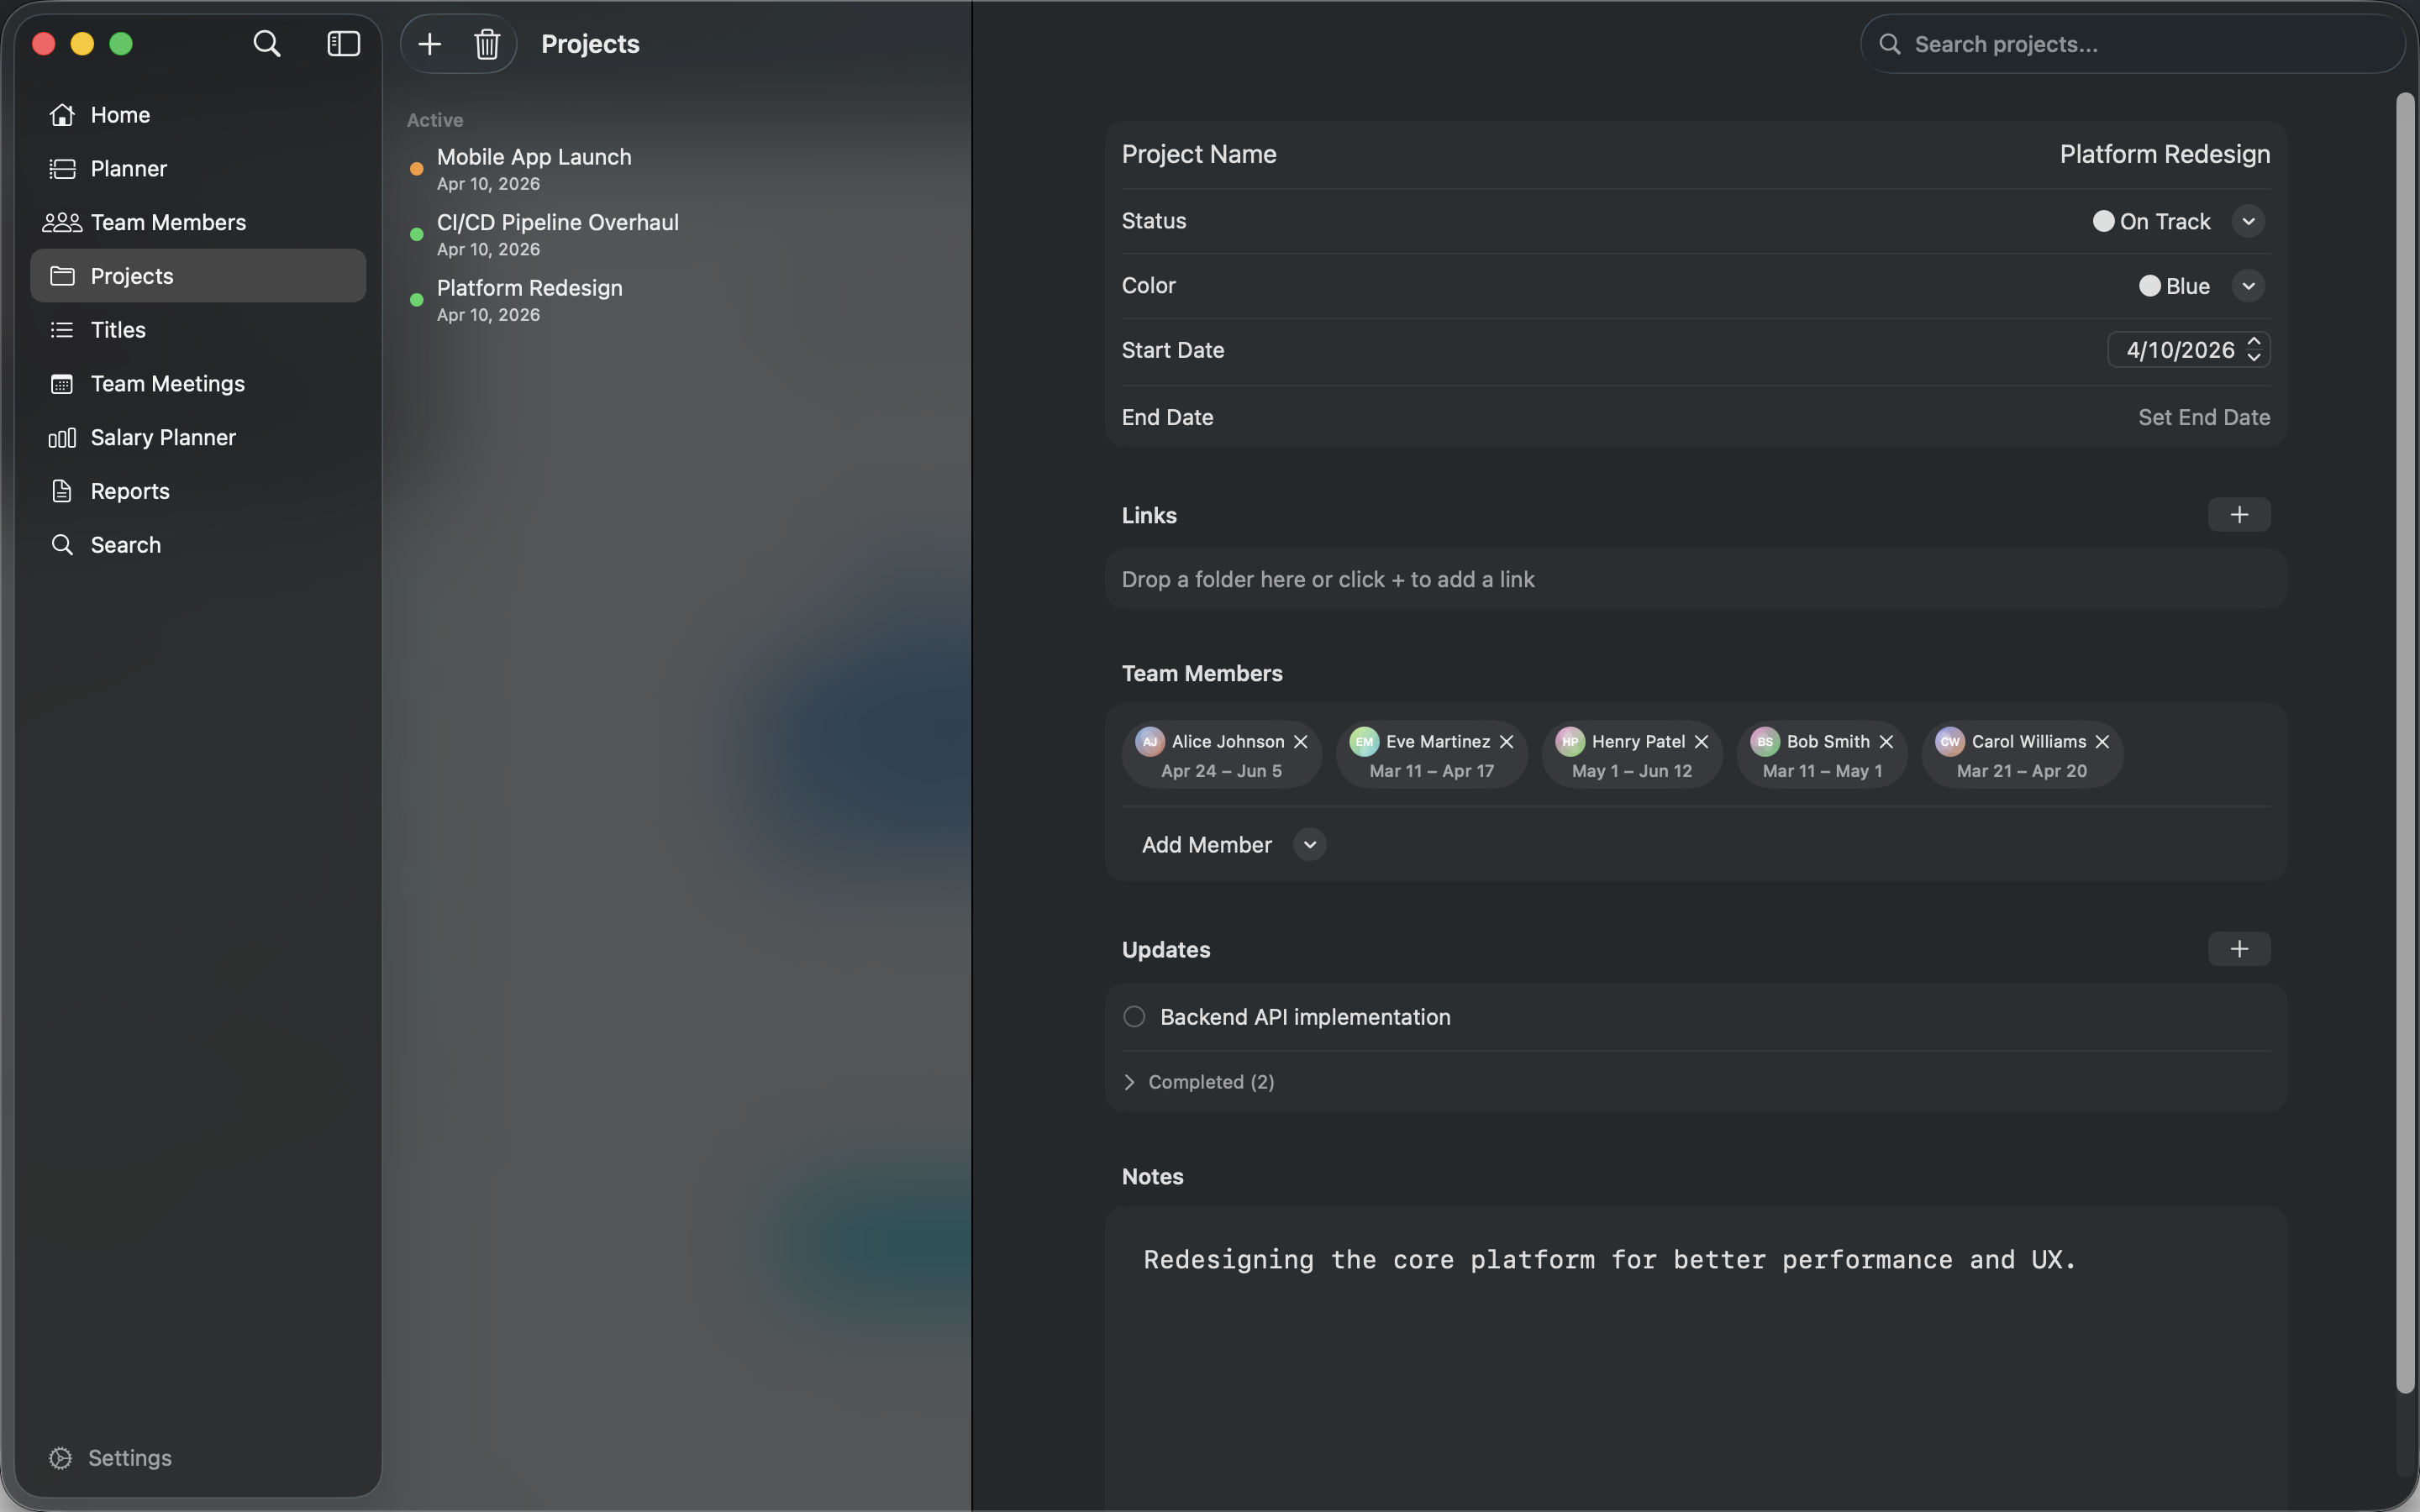Open Home in the sidebar

tap(198, 115)
